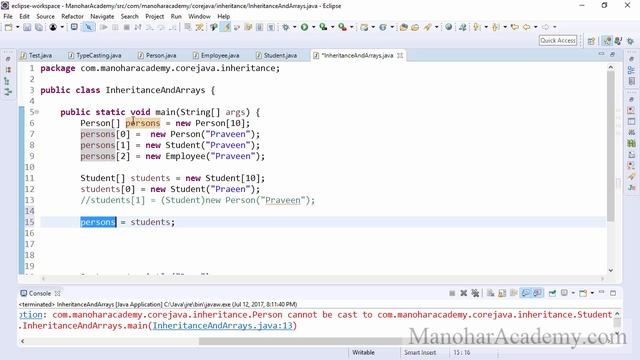Switch to the Test.java editor tab
Screen dimensions: 640x360
36,56
